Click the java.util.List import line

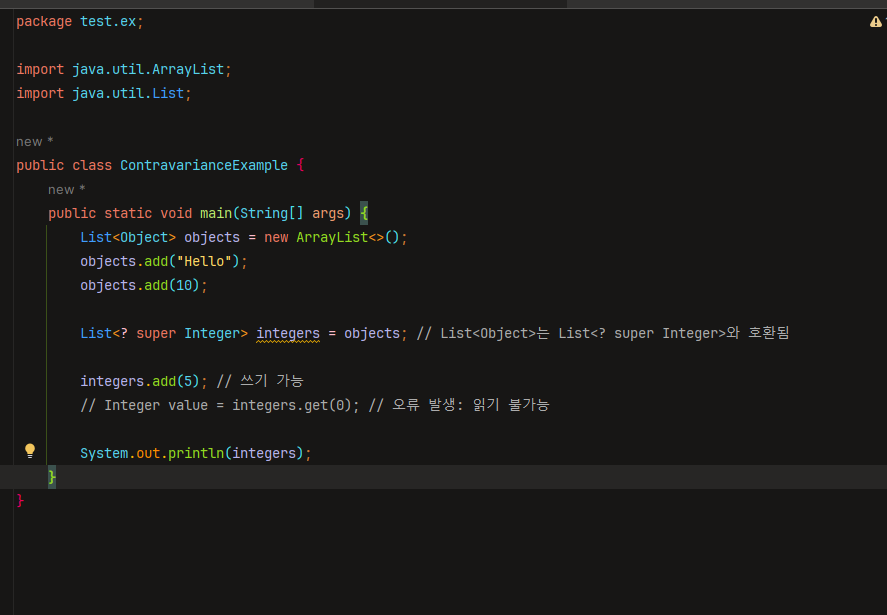104,93
